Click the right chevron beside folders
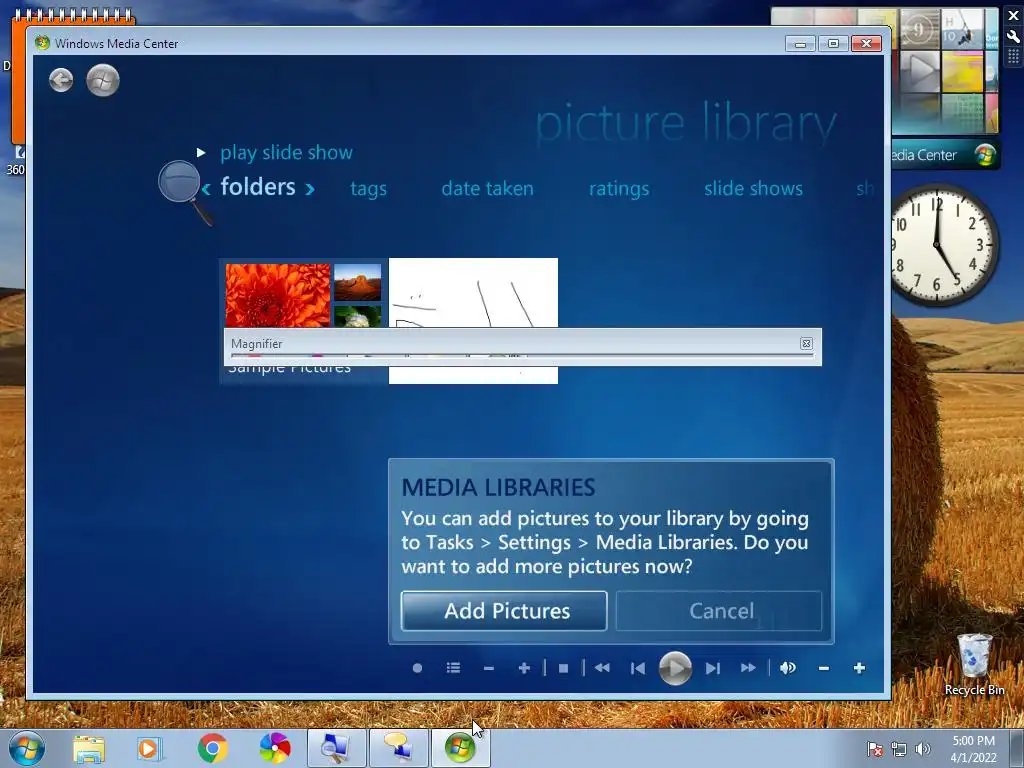 pyautogui.click(x=310, y=189)
